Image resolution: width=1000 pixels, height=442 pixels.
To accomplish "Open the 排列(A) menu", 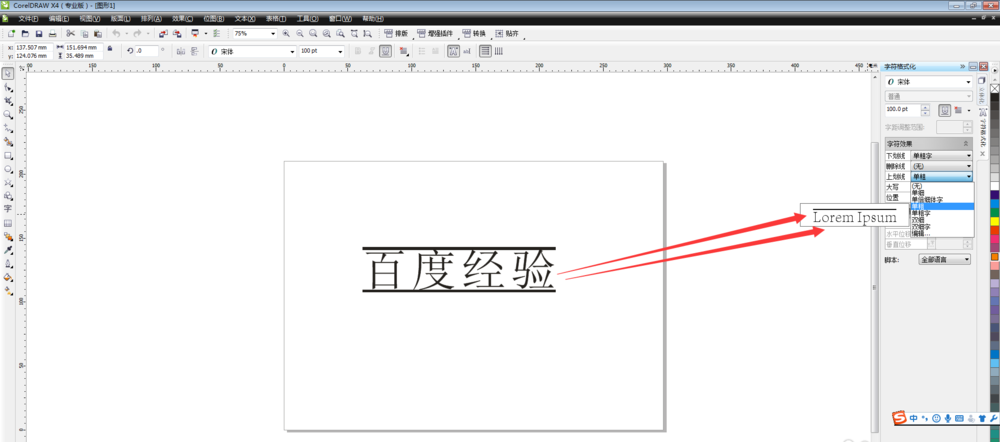I will [x=151, y=18].
